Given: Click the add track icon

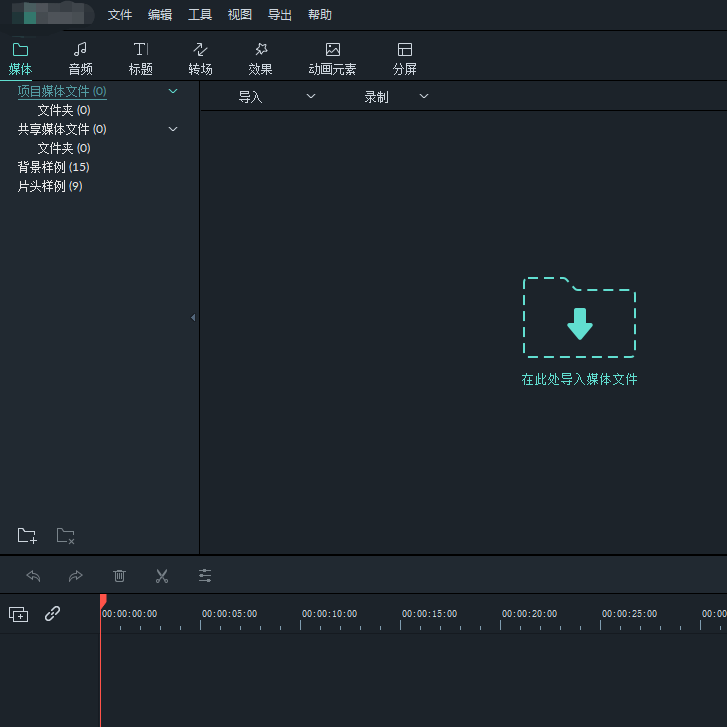Looking at the screenshot, I should [x=18, y=614].
